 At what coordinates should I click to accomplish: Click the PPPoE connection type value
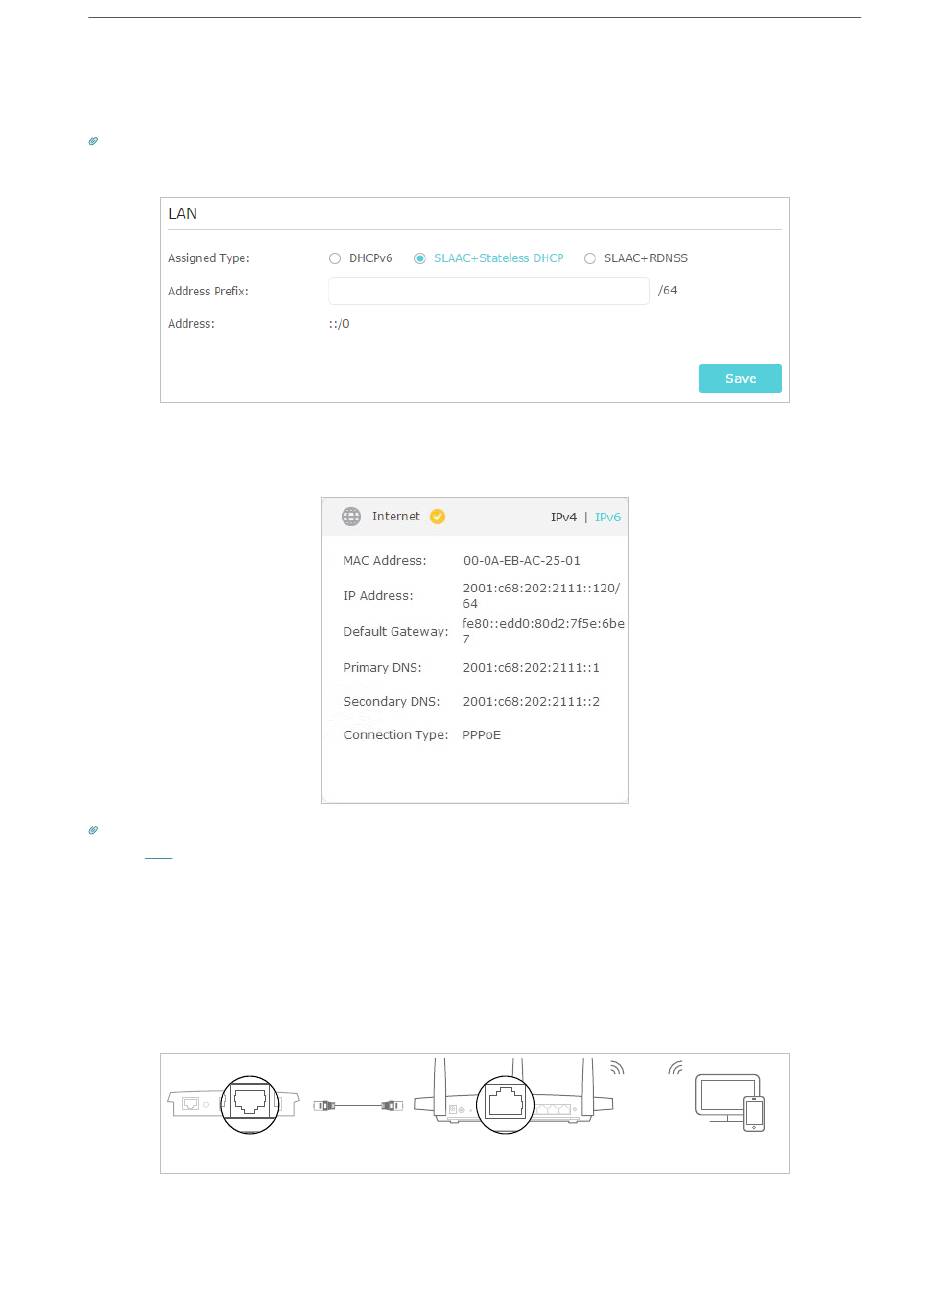[481, 735]
